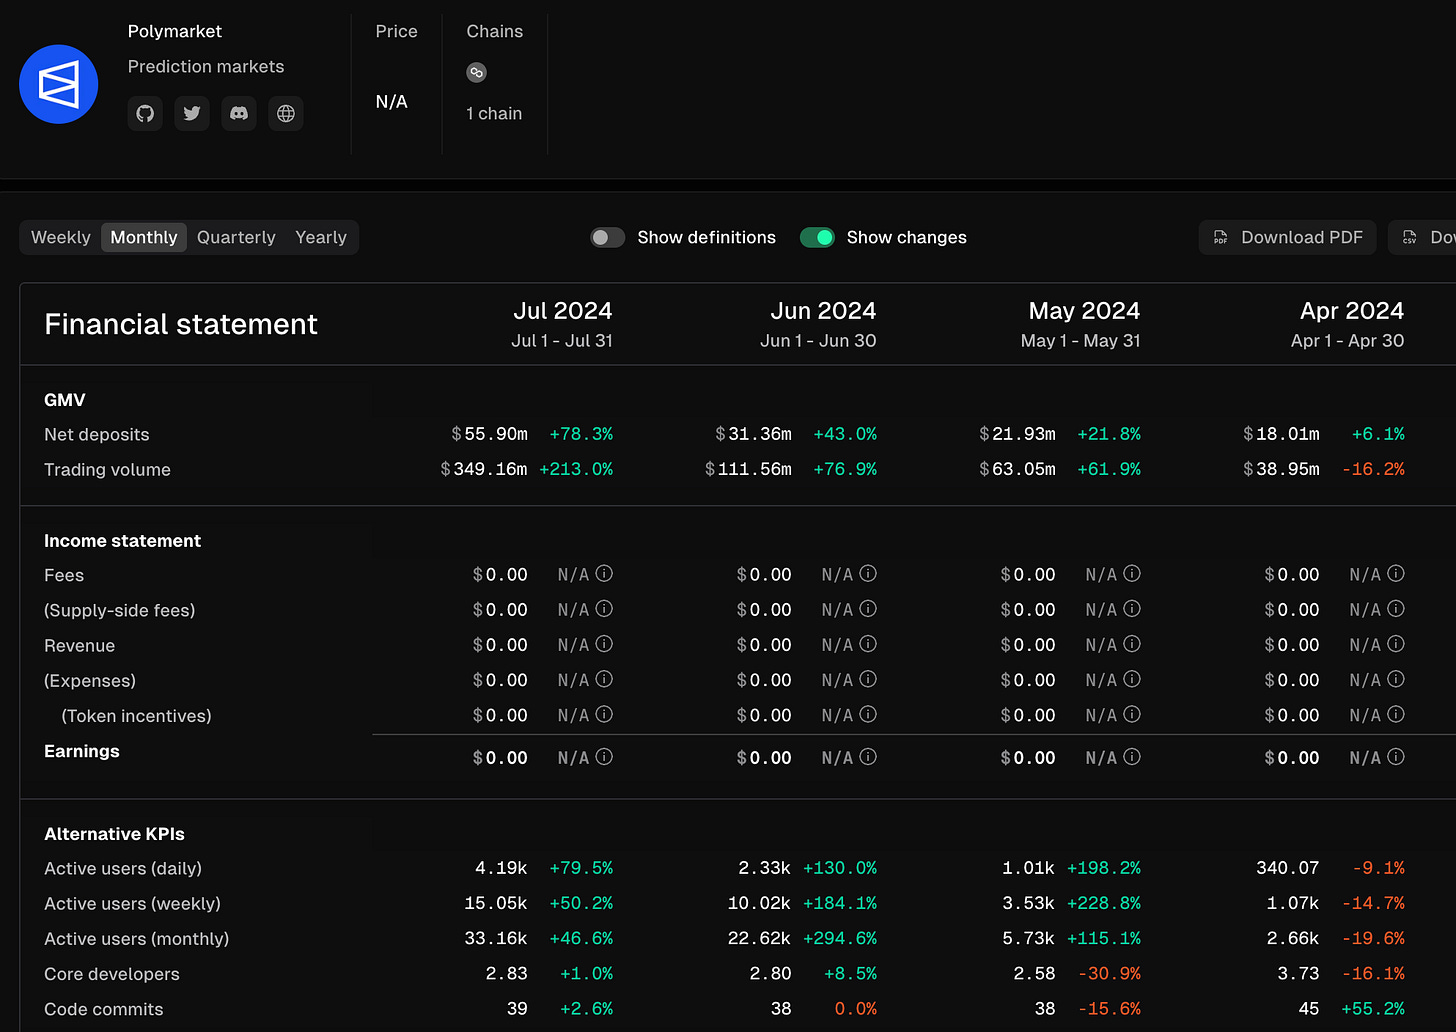1456x1032 pixels.
Task: Disable the Show changes toggle
Action: [x=817, y=237]
